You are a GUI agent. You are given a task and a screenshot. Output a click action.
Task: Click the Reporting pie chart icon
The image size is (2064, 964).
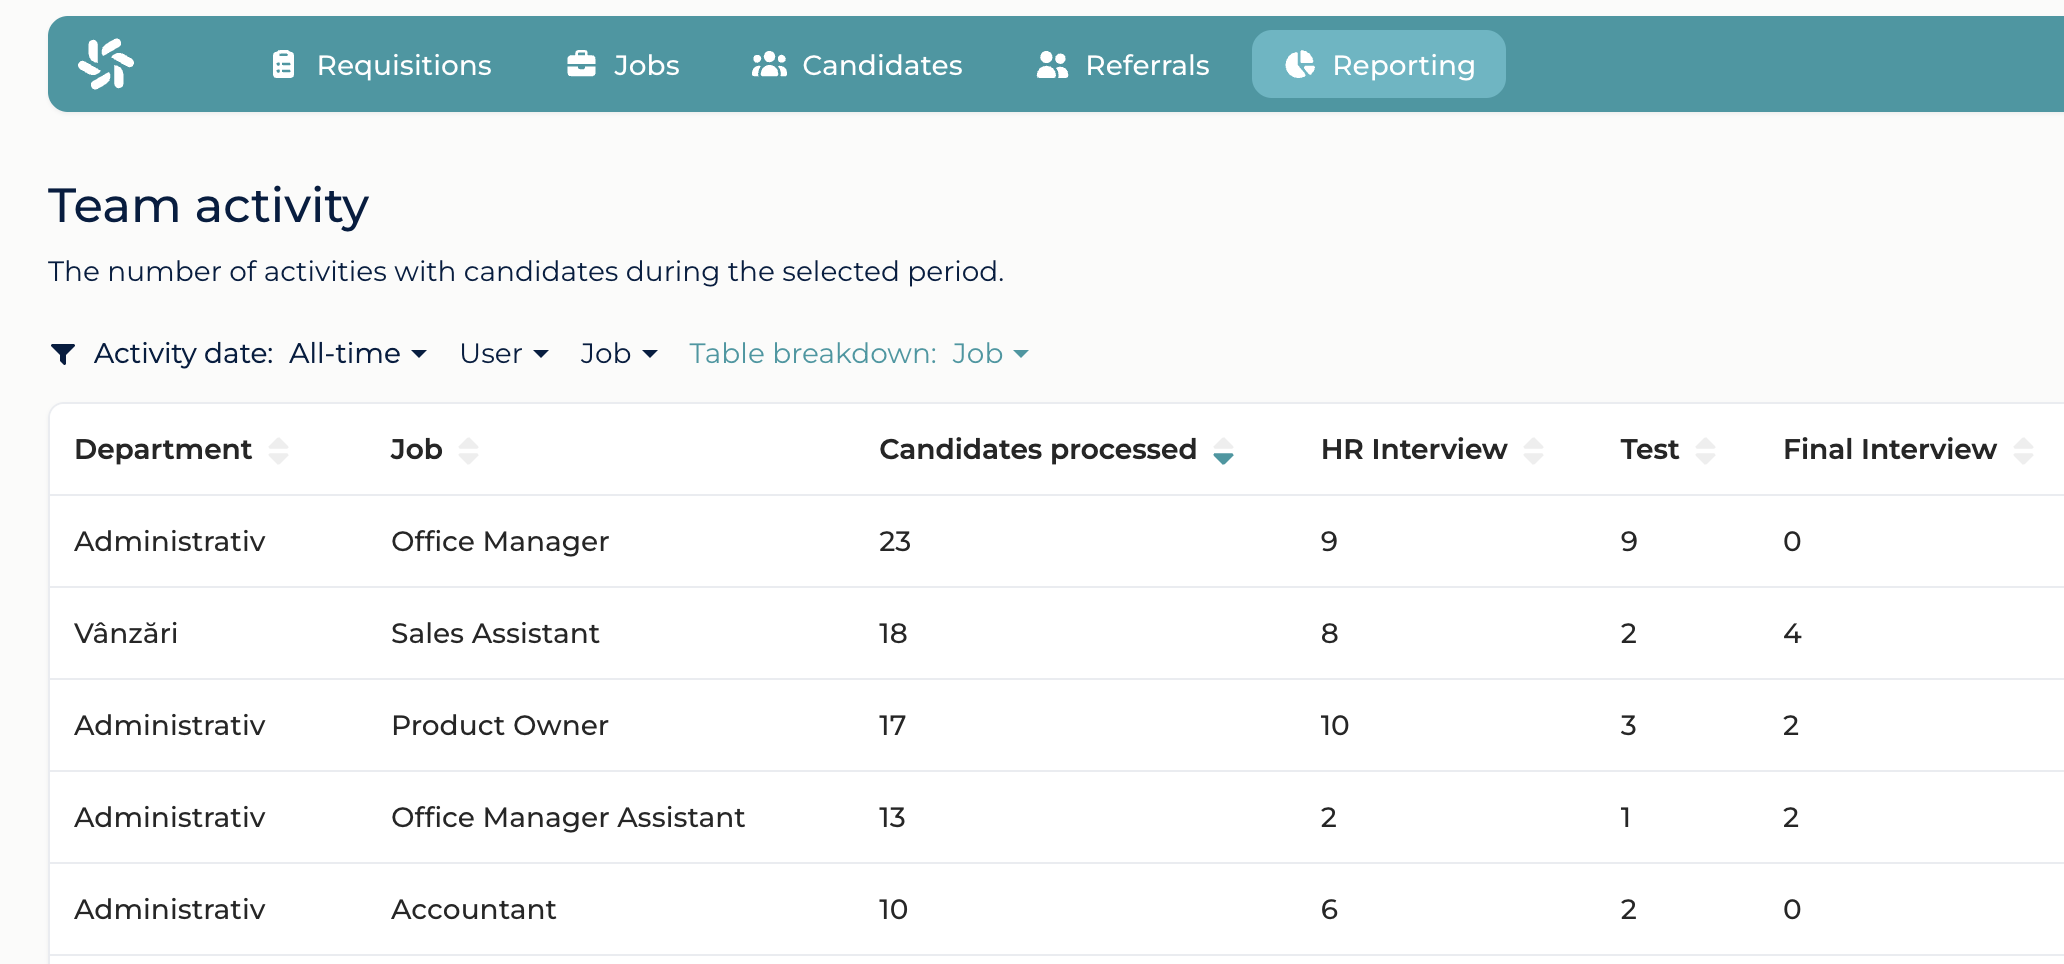pos(1300,65)
